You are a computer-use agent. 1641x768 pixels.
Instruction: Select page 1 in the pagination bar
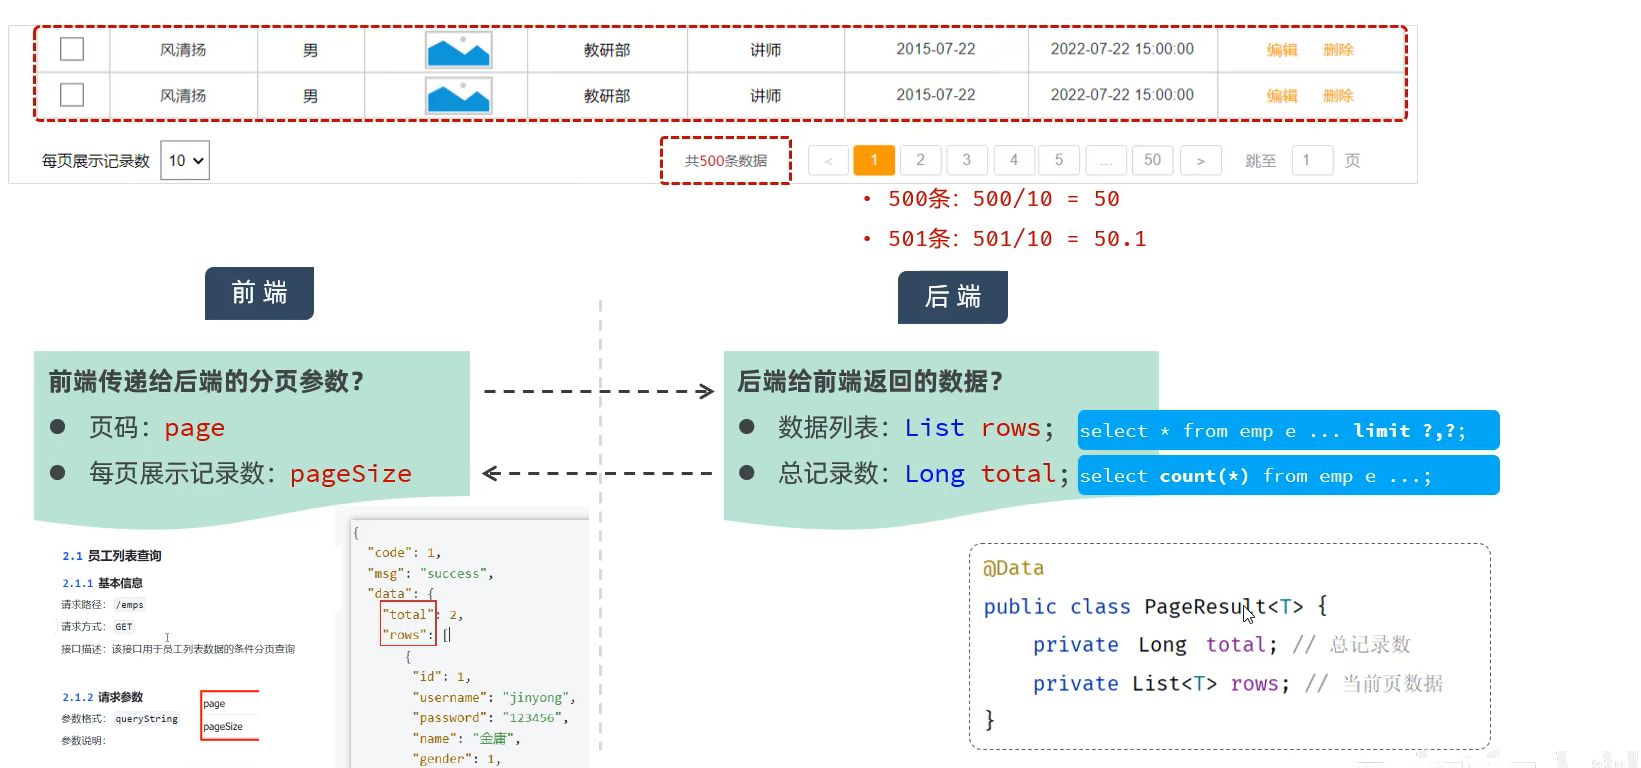pos(874,160)
